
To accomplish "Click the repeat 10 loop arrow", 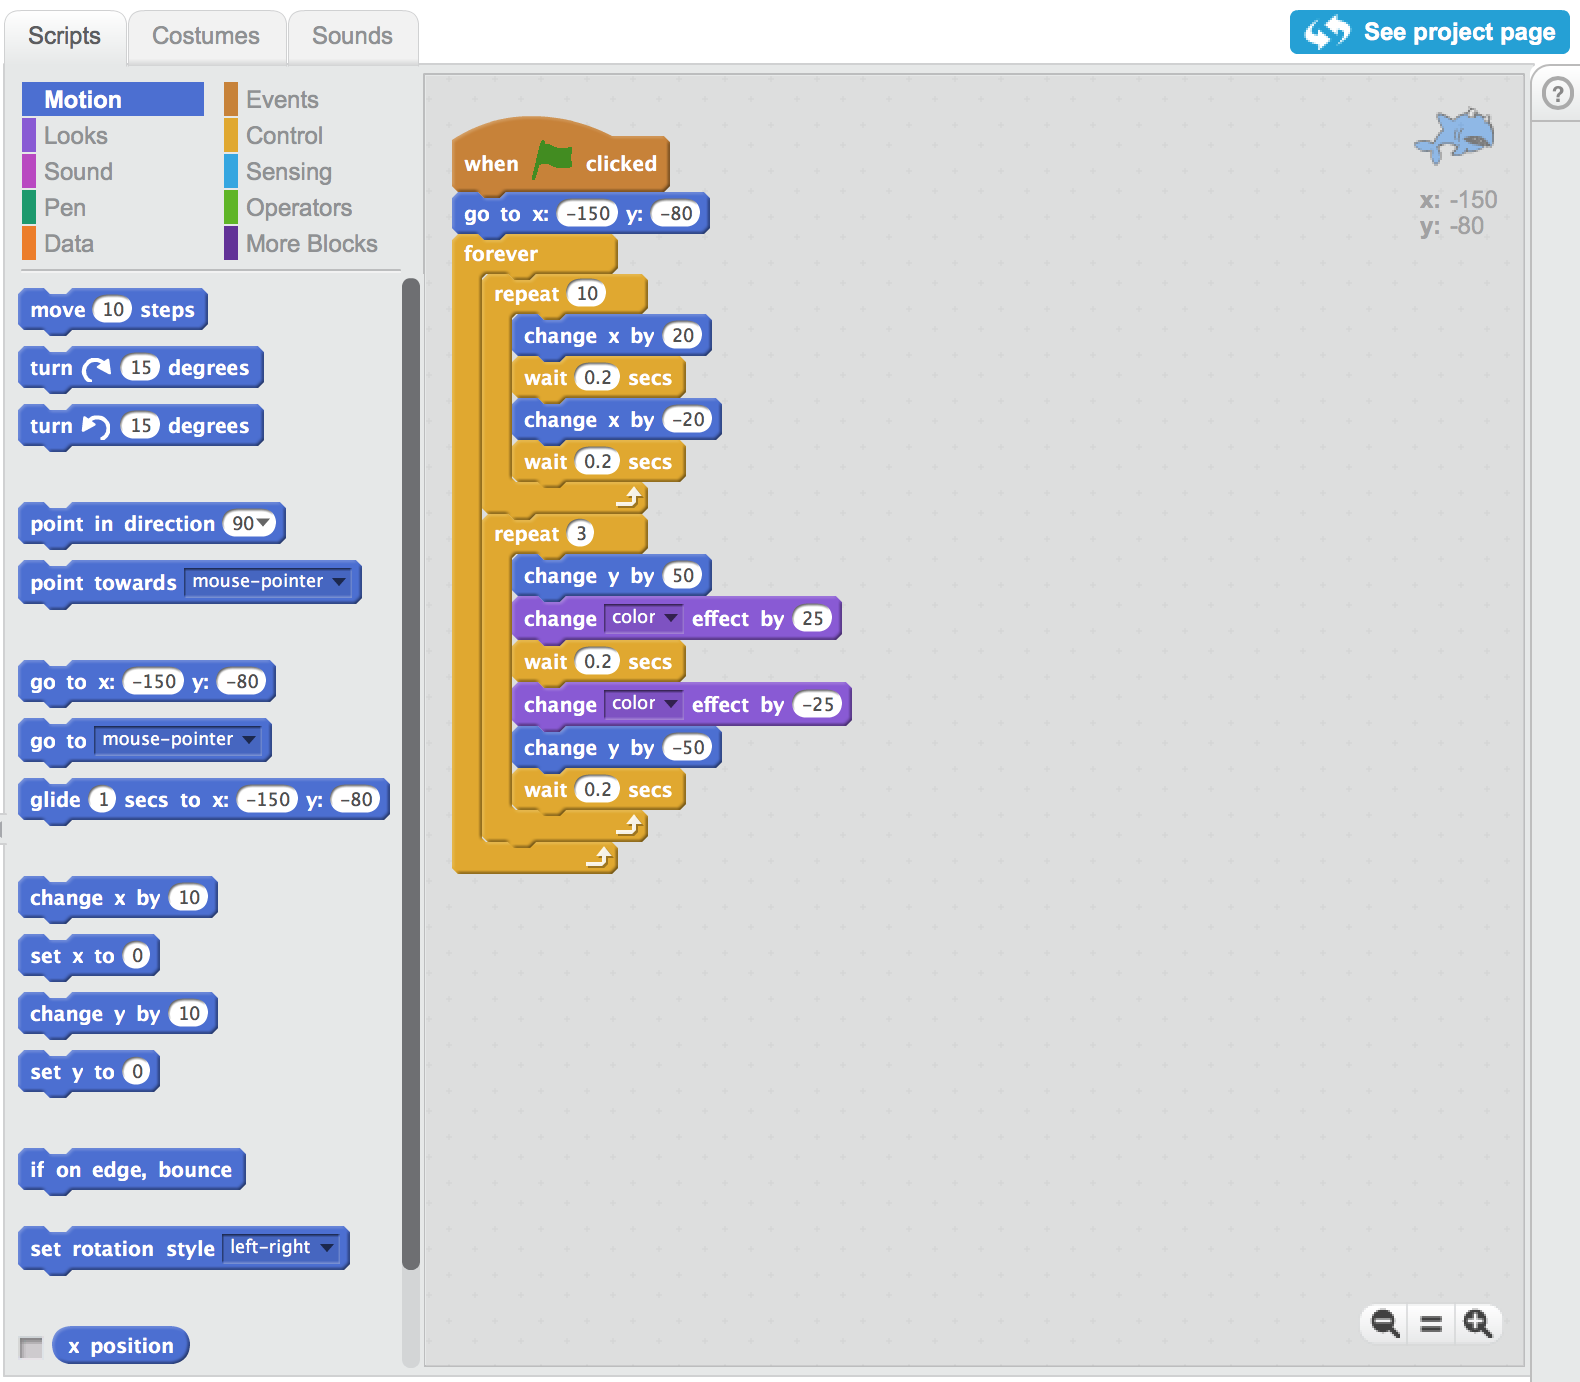I will coord(630,496).
